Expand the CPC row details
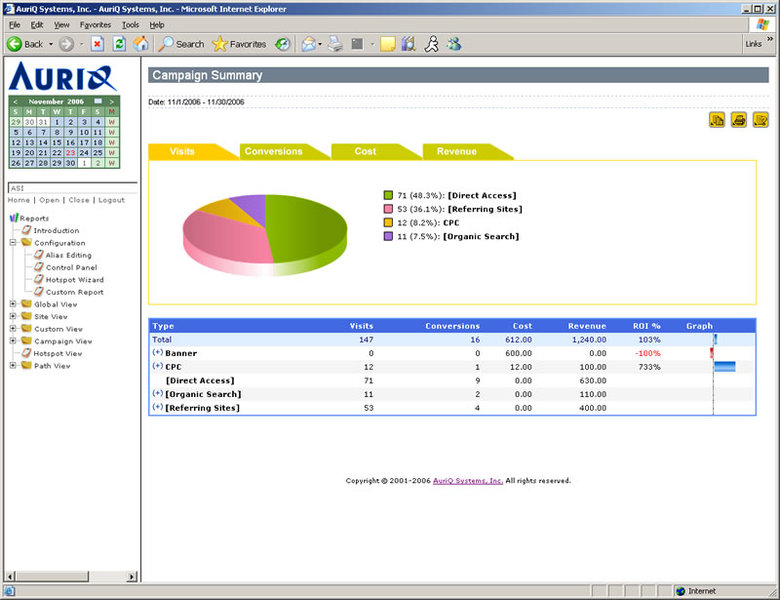Screen dimensions: 780x600 click(158, 366)
